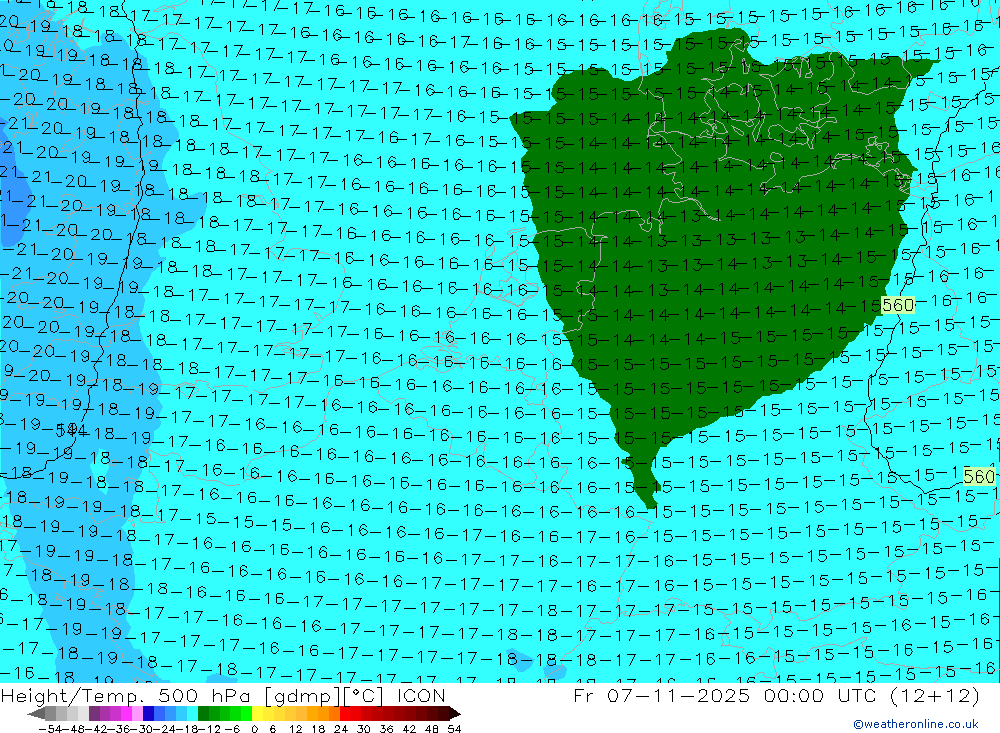Pick the dark purple -42 swatch in the legend
Image resolution: width=1000 pixels, height=733 pixels.
[x=94, y=714]
